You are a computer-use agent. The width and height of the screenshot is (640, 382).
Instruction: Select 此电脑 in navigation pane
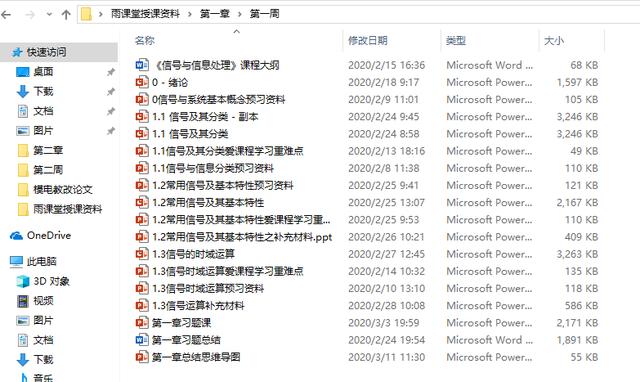pyautogui.click(x=41, y=262)
